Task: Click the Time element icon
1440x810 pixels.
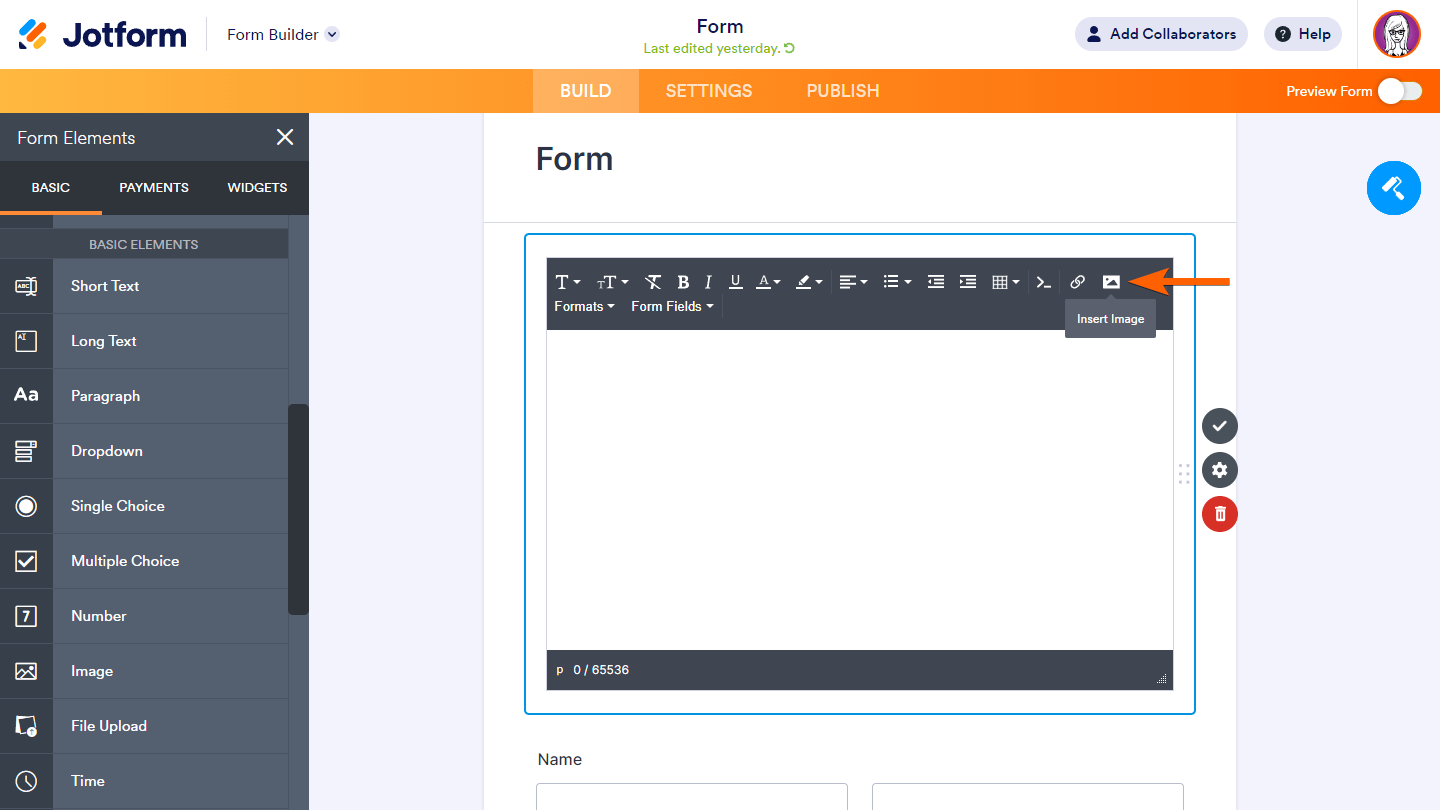Action: click(26, 781)
